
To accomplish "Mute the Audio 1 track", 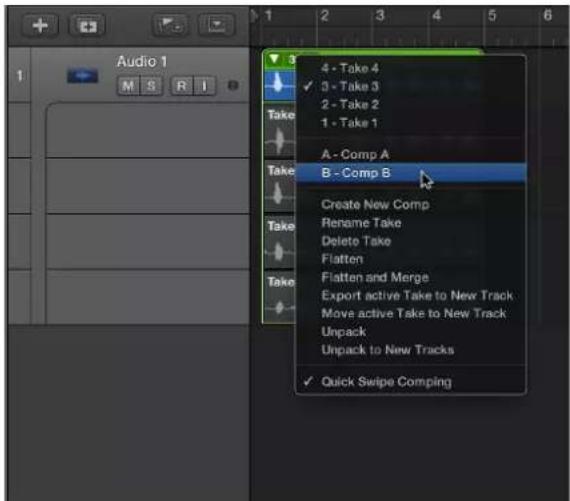I will pyautogui.click(x=128, y=86).
